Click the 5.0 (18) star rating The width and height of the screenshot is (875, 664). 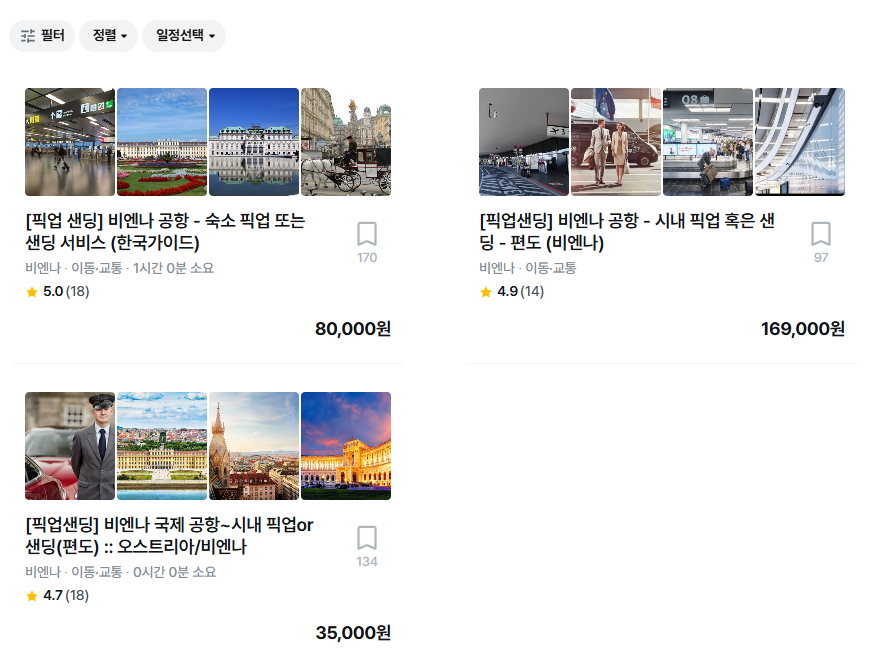pos(57,291)
